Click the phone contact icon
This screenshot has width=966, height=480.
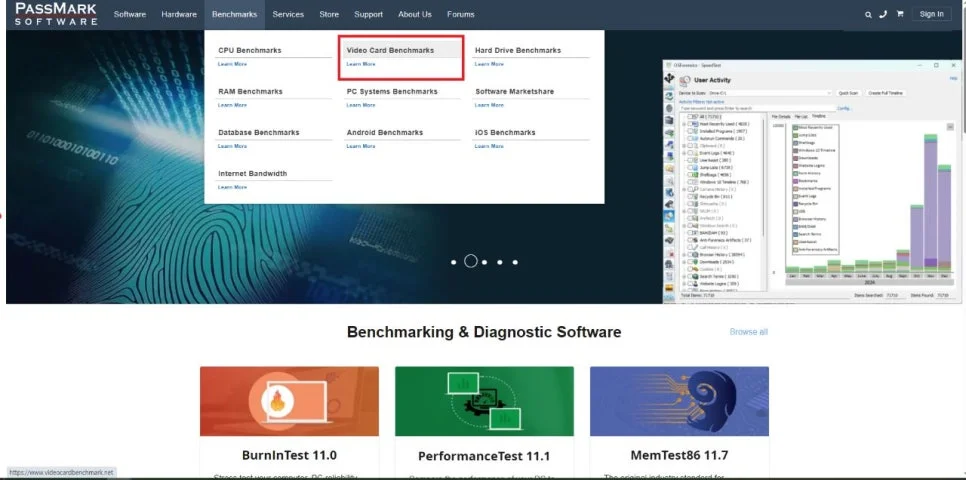(883, 15)
